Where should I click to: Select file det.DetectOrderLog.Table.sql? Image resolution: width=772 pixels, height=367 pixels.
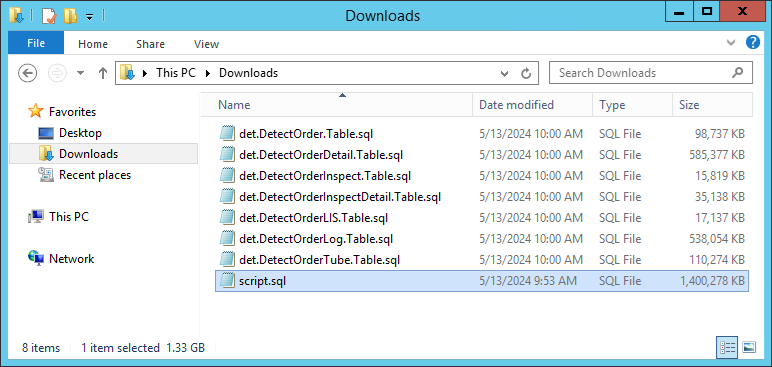[x=316, y=239]
